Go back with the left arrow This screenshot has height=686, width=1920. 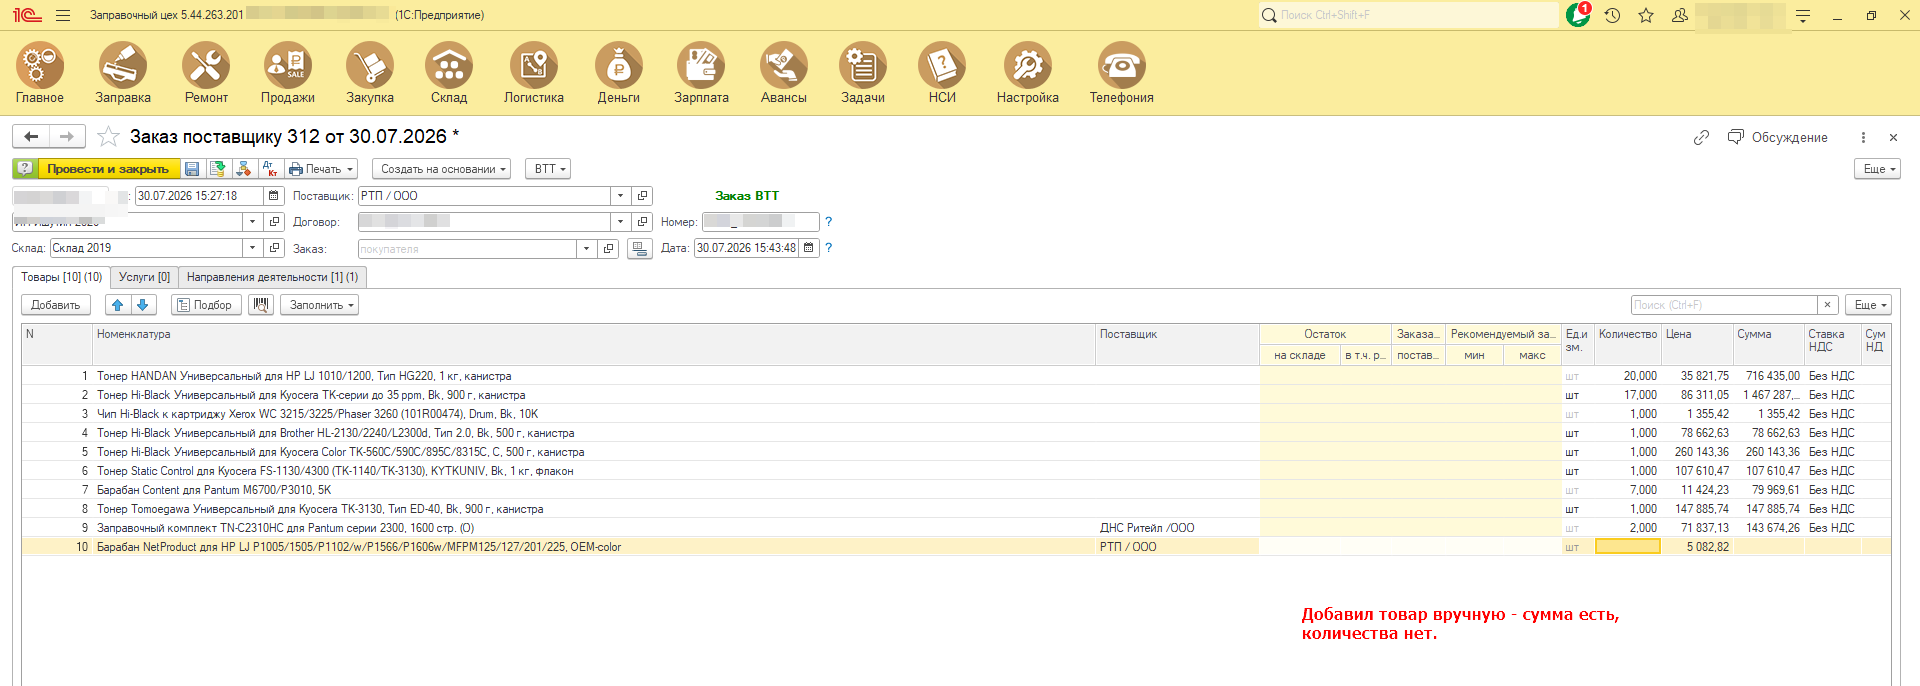(31, 136)
